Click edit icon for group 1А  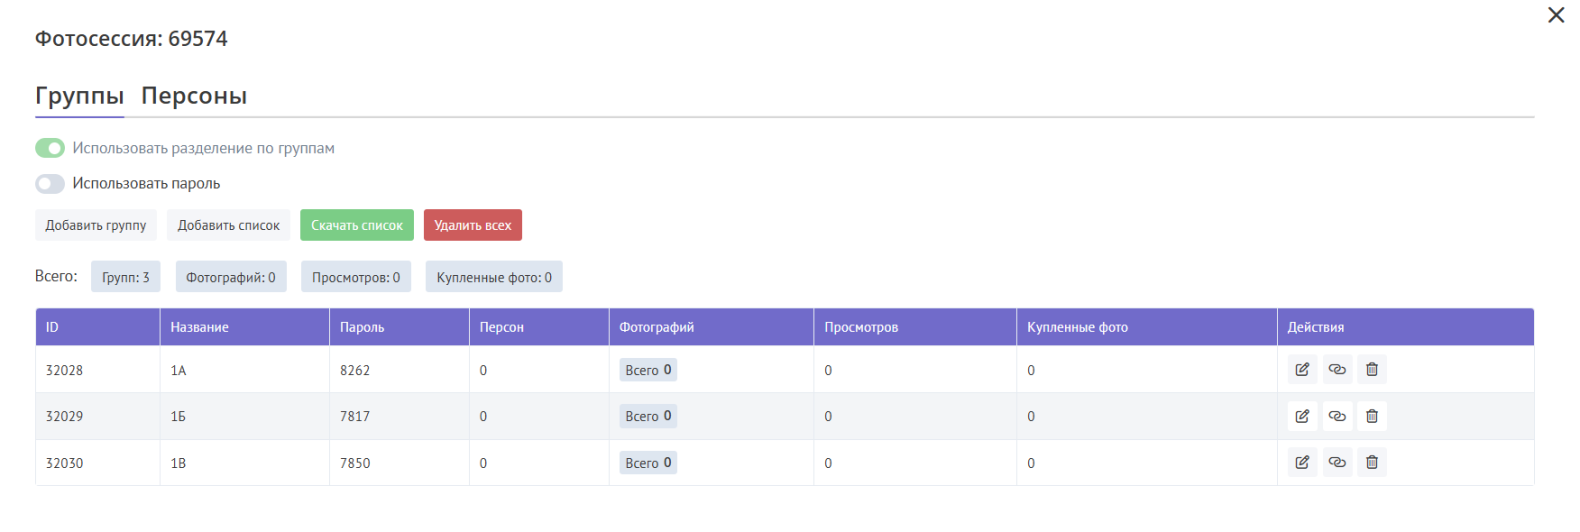[x=1301, y=370]
